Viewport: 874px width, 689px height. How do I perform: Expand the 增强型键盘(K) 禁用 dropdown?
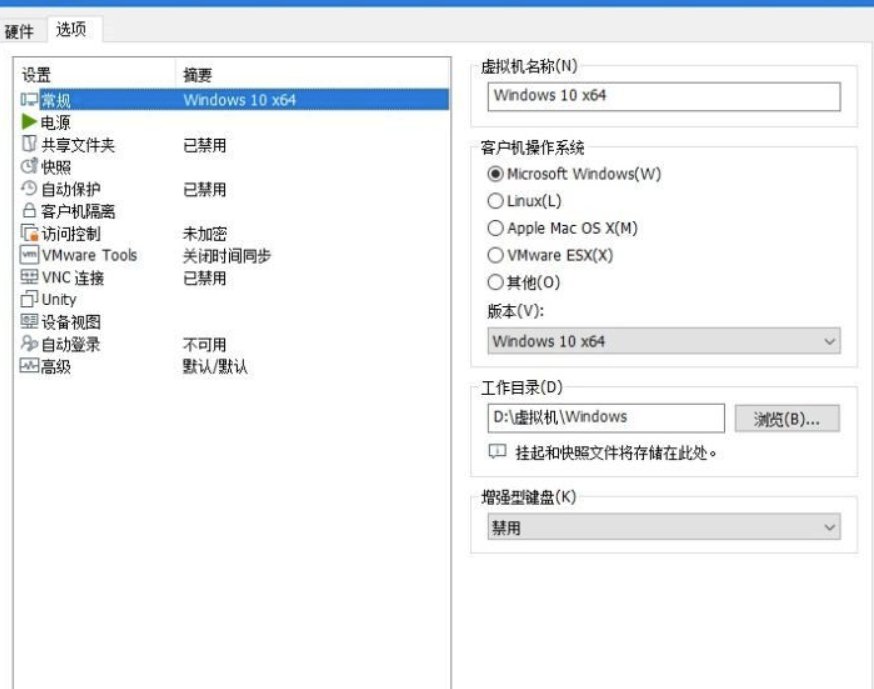[x=664, y=527]
